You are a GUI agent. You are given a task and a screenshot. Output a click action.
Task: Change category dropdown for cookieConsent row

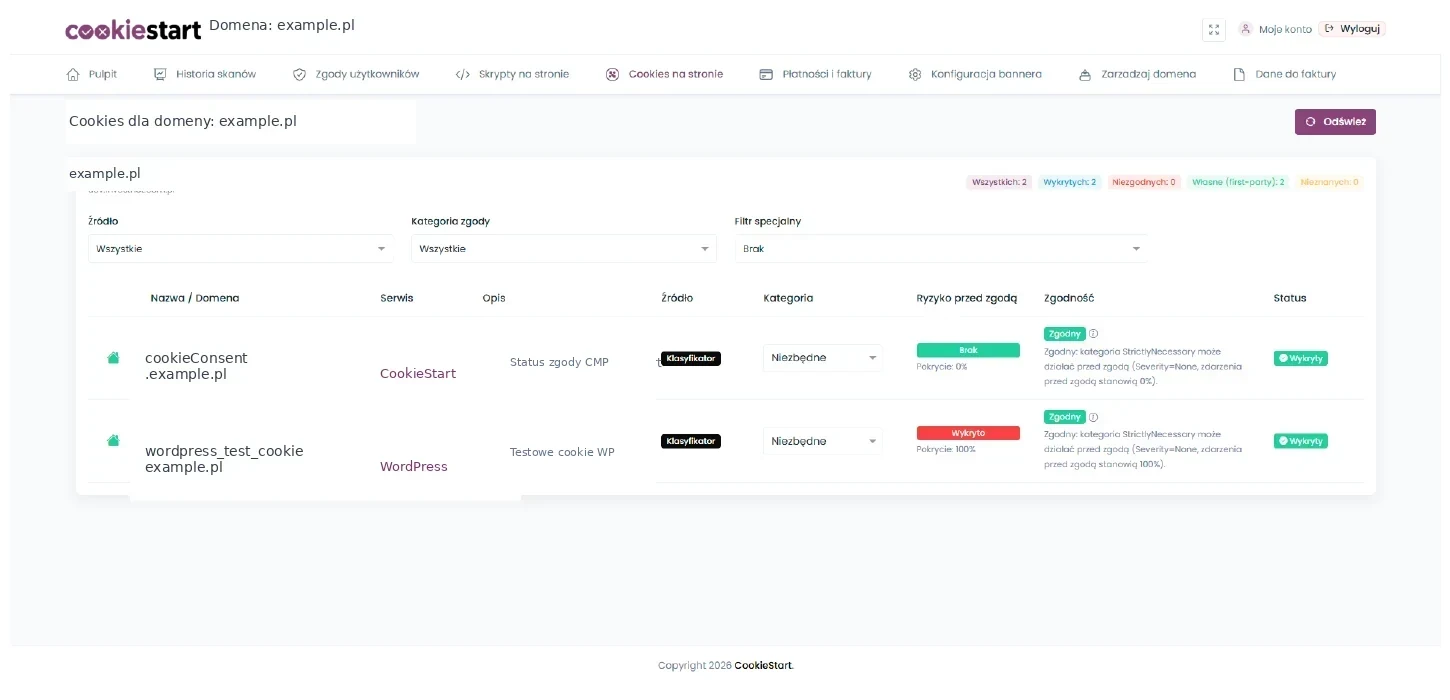click(x=823, y=357)
